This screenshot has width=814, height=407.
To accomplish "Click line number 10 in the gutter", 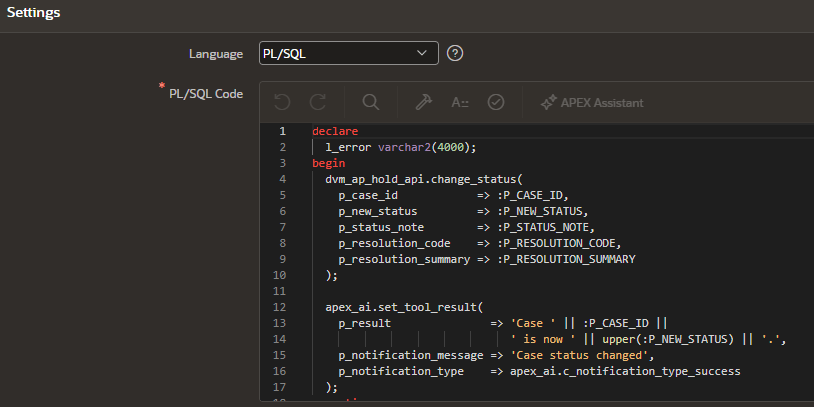I will (279, 275).
